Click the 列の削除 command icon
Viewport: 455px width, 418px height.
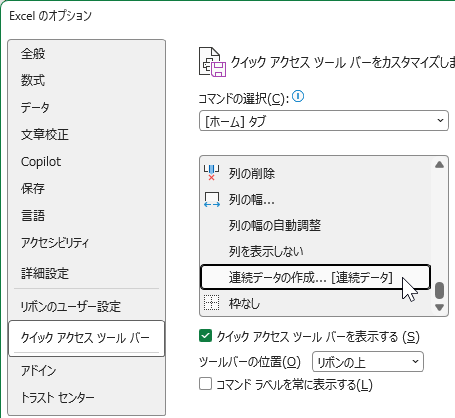211,173
